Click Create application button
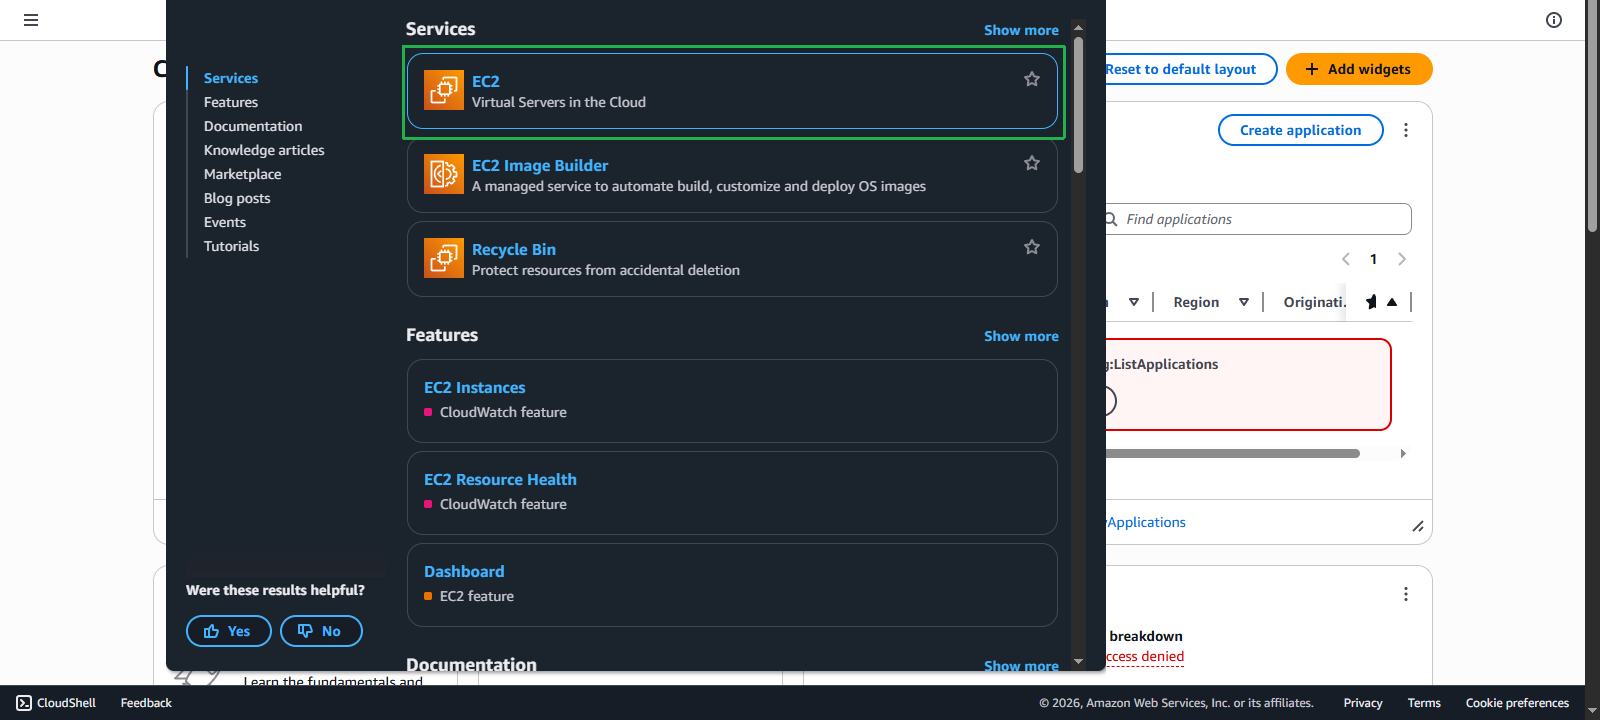 pyautogui.click(x=1301, y=130)
